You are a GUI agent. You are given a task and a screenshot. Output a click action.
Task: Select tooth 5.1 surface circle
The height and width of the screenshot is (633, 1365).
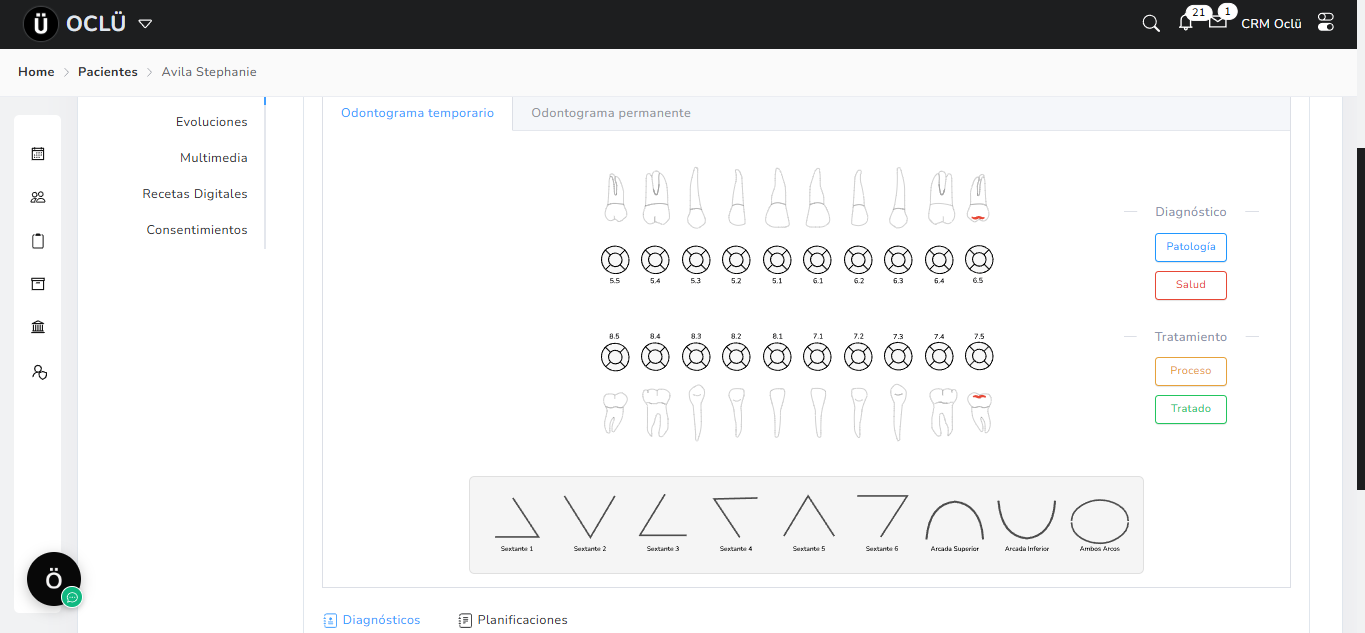[x=777, y=260]
